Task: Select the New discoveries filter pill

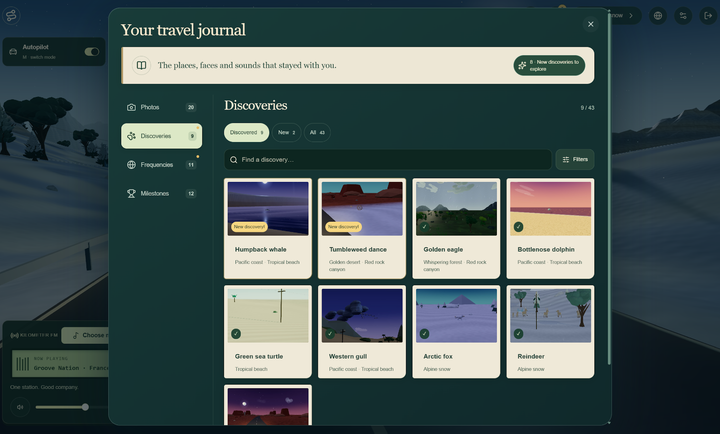Action: (x=287, y=132)
